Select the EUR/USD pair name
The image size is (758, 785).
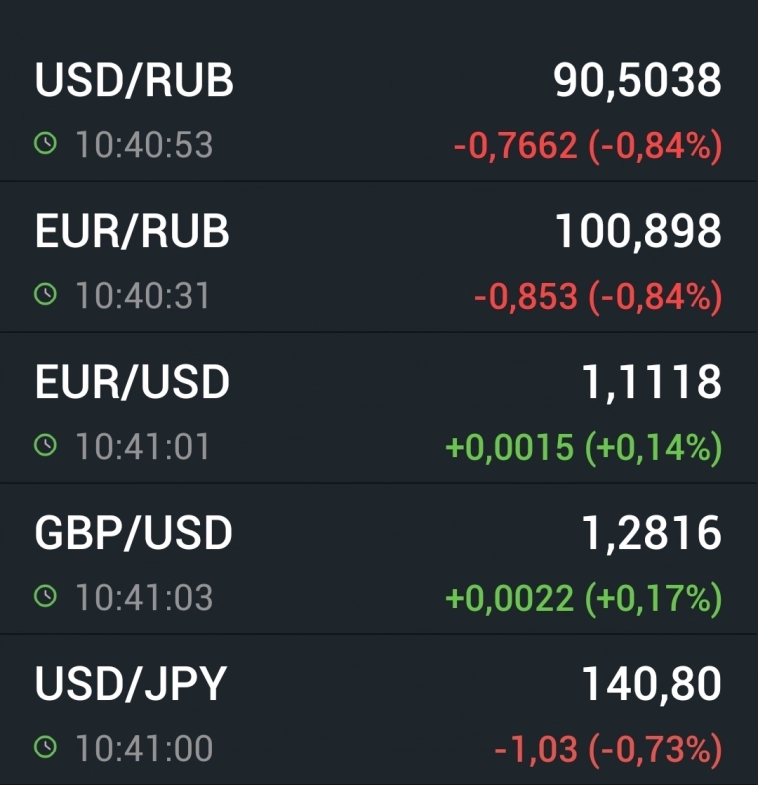tap(132, 382)
